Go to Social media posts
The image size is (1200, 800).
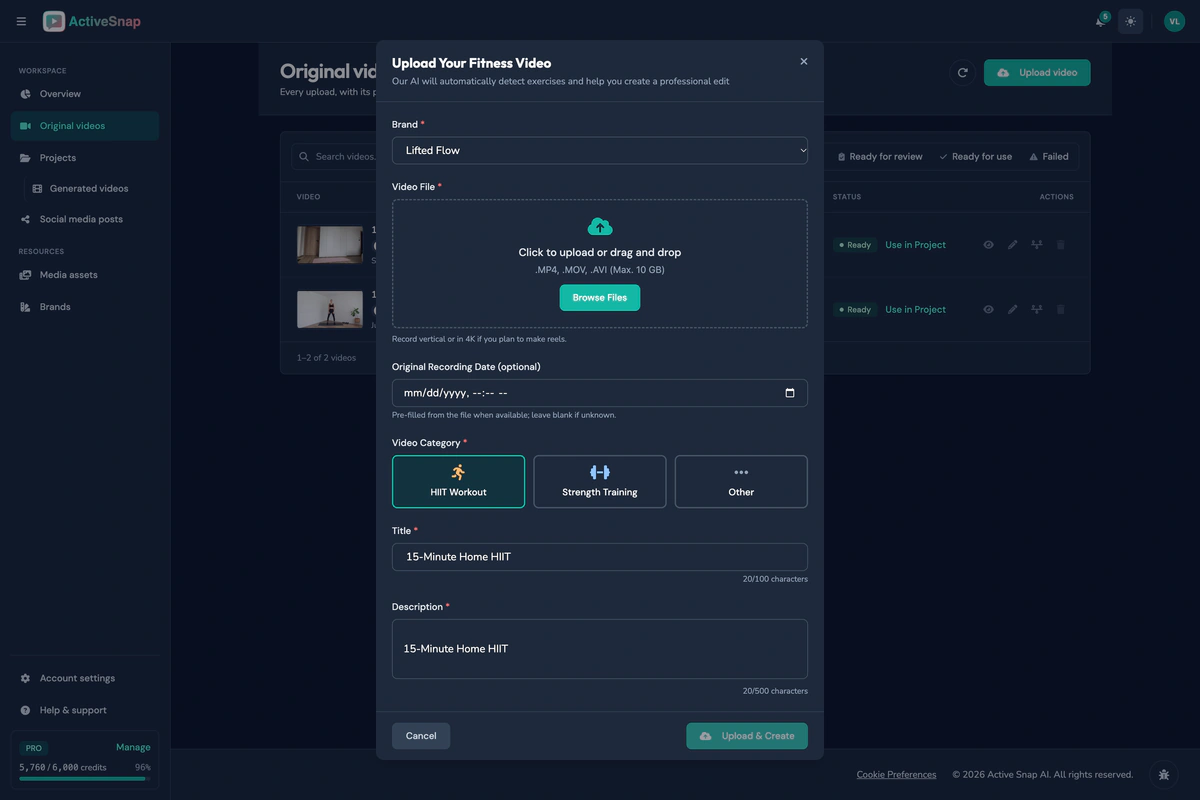coord(85,219)
